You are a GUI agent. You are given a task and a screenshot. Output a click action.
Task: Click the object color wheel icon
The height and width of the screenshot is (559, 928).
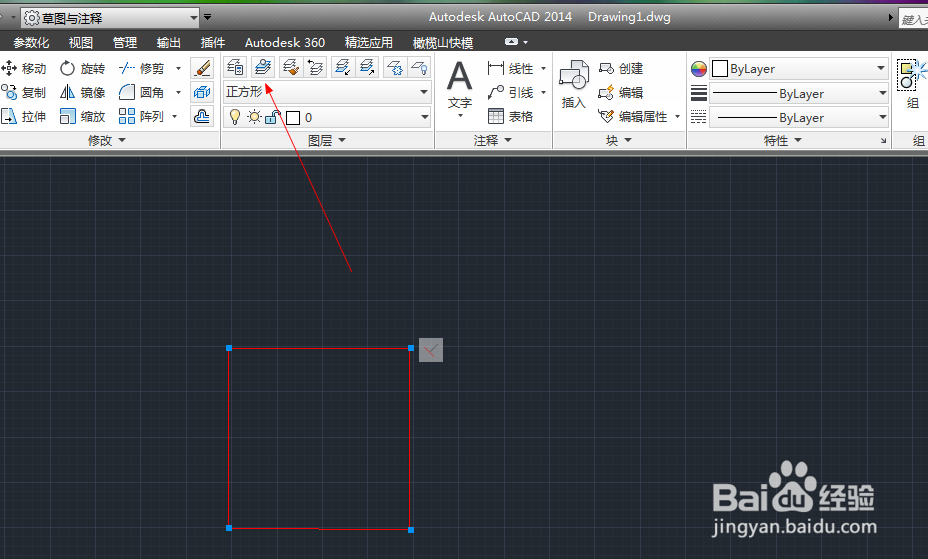699,69
